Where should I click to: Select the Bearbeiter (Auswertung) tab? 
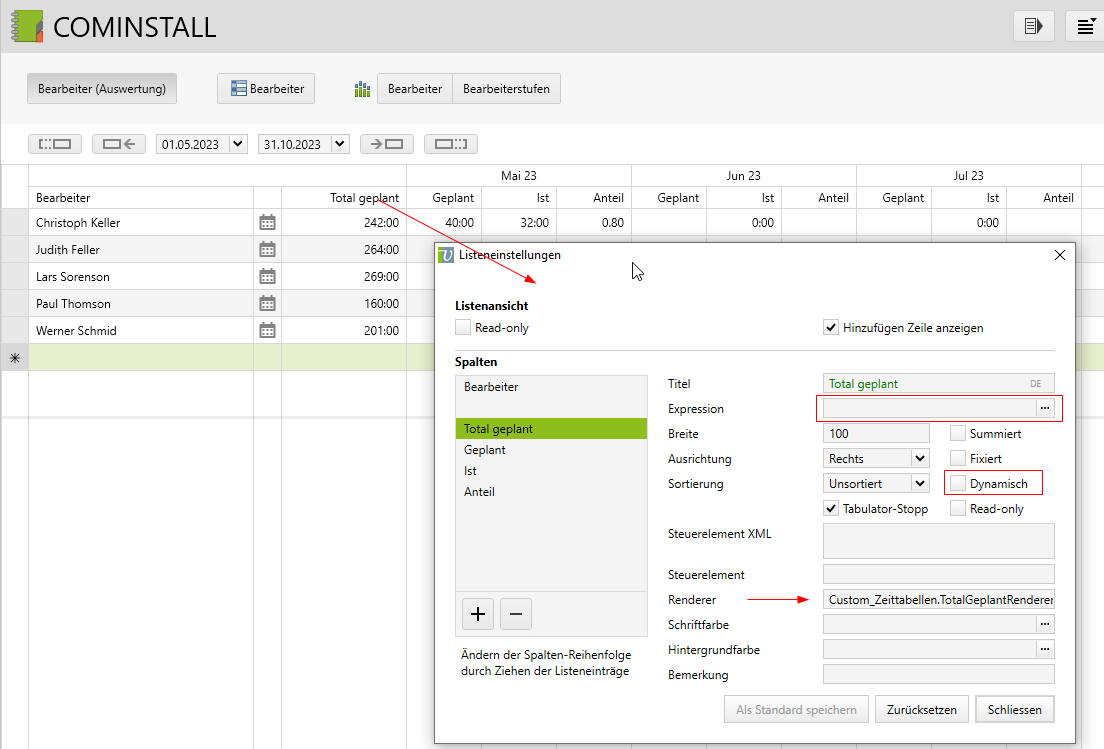(102, 89)
